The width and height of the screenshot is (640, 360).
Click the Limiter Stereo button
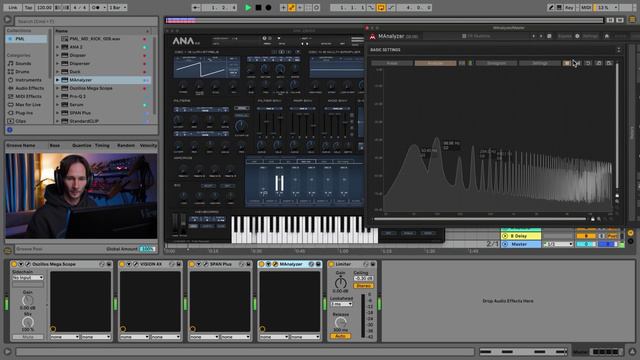(363, 286)
